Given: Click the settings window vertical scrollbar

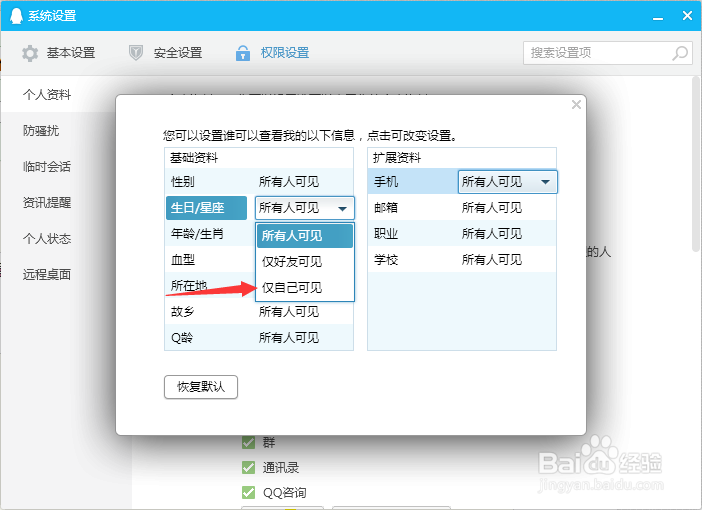Looking at the screenshot, I should point(695,163).
